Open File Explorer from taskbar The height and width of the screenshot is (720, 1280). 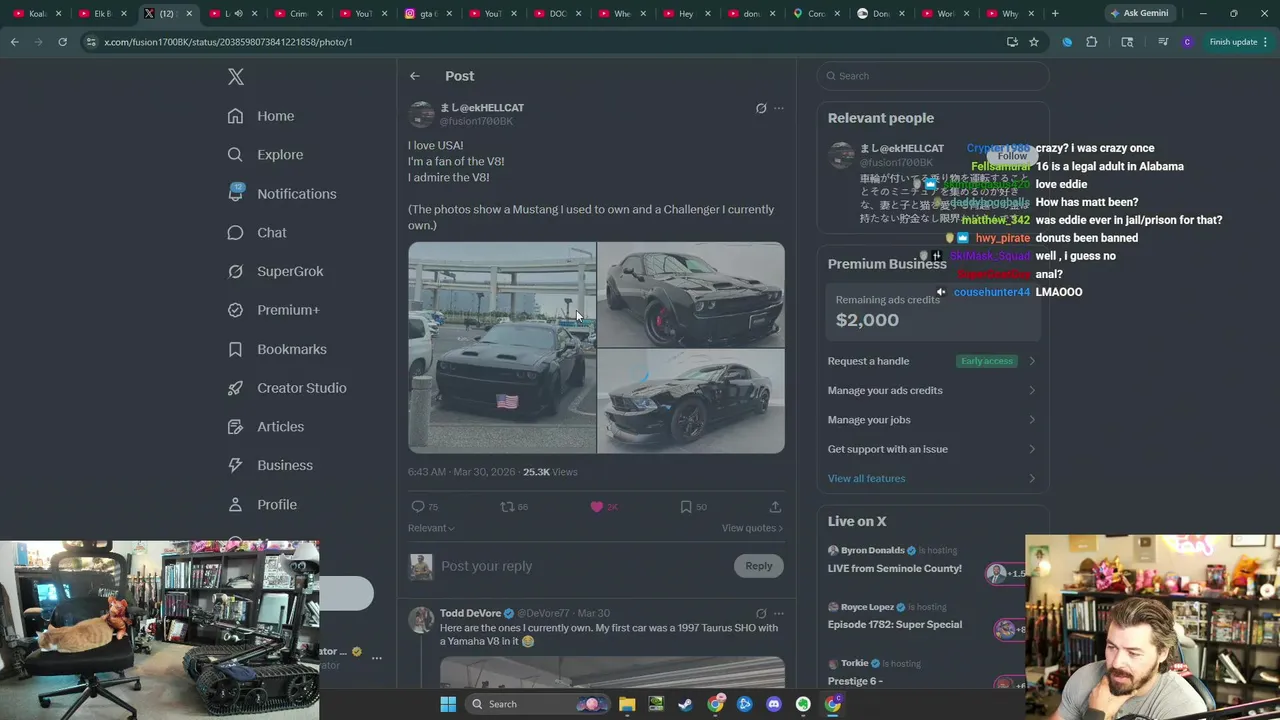[627, 704]
